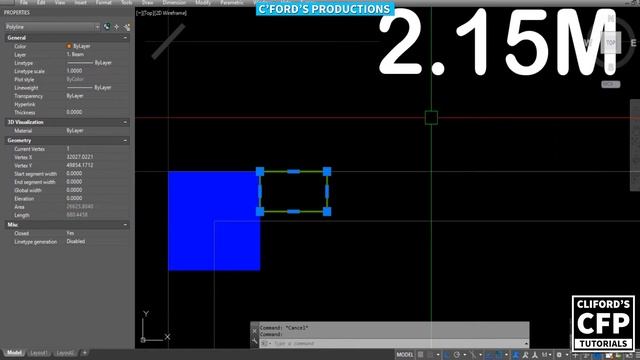Viewport: 640px width, 360px height.
Task: Collapse the Geometry section
Action: (x=125, y=140)
